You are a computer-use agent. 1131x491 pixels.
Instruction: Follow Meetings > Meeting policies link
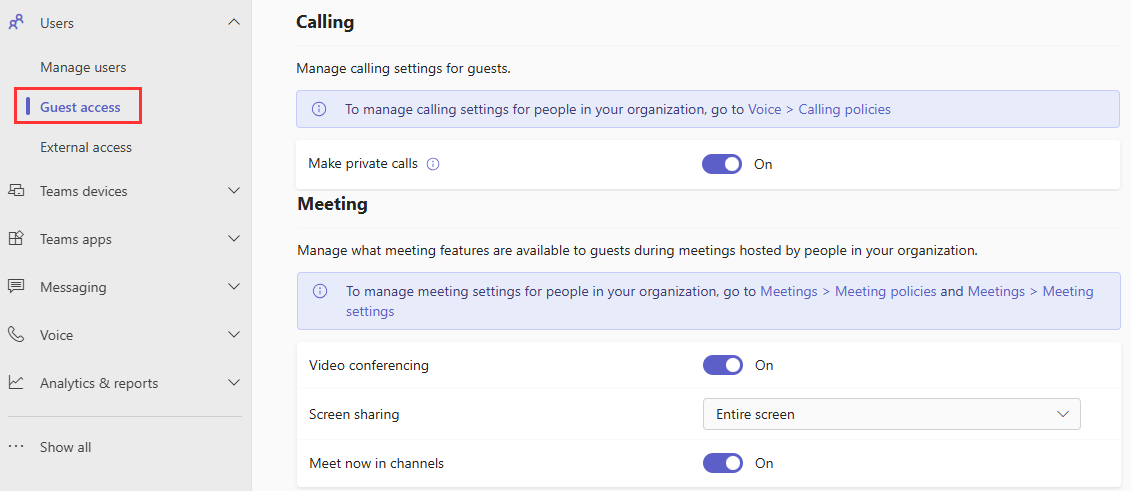click(x=848, y=291)
